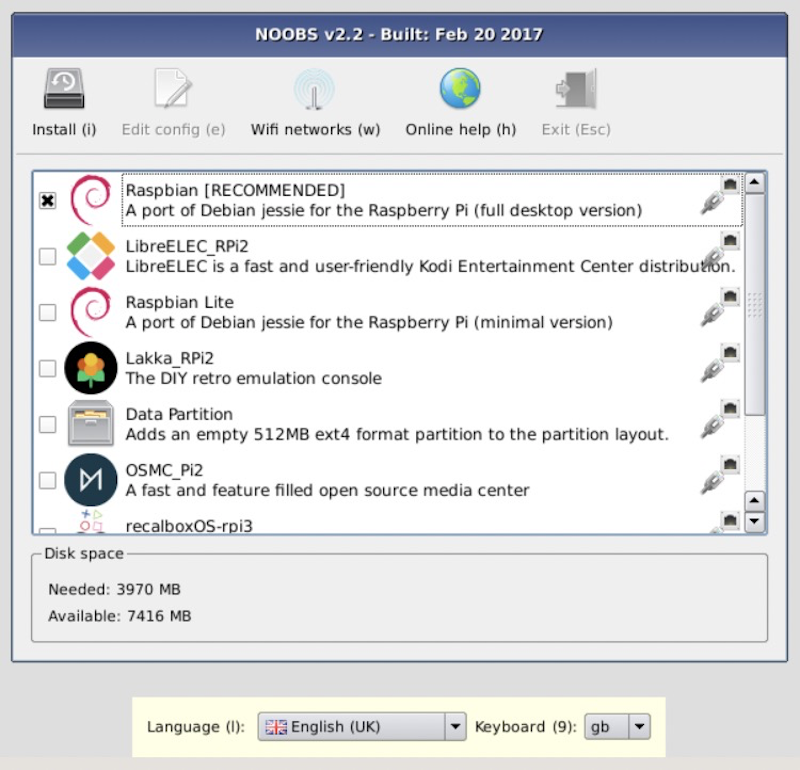Image resolution: width=800 pixels, height=770 pixels.
Task: Open the Language dropdown showing English (UK)
Action: [361, 727]
